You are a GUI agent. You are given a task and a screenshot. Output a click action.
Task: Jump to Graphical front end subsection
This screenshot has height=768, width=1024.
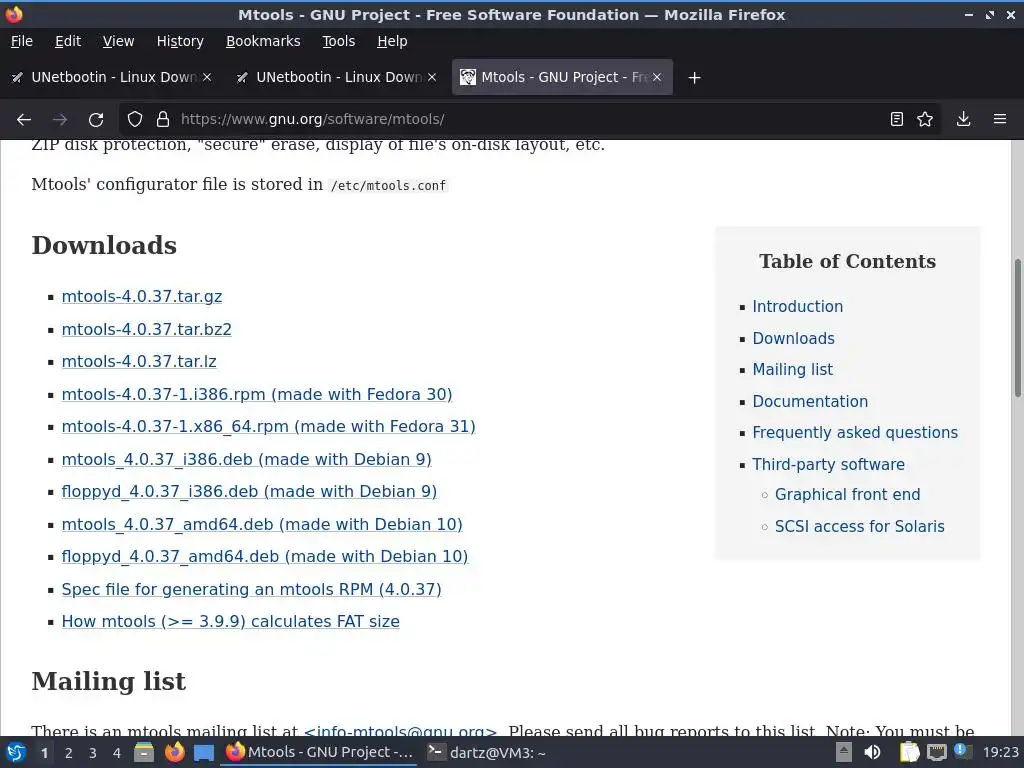tap(847, 494)
